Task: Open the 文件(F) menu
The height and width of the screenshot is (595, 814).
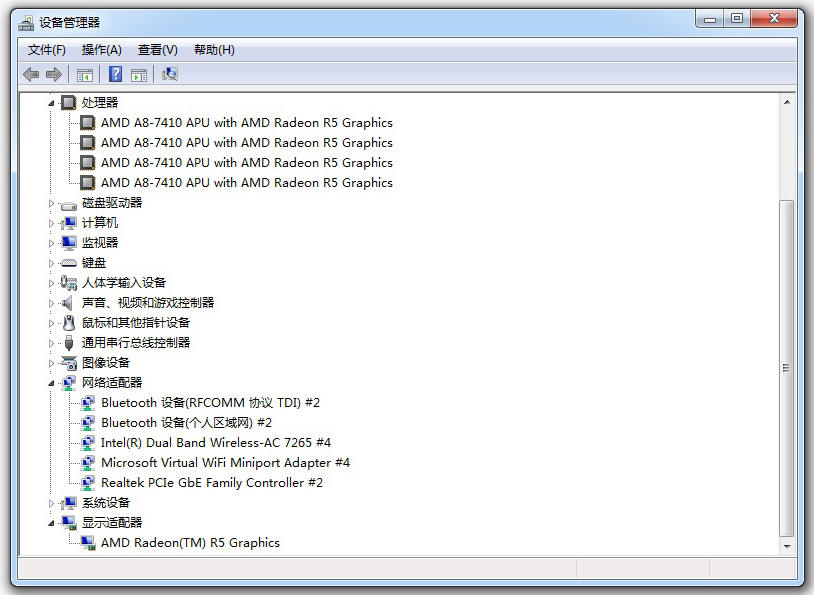Action: [46, 50]
